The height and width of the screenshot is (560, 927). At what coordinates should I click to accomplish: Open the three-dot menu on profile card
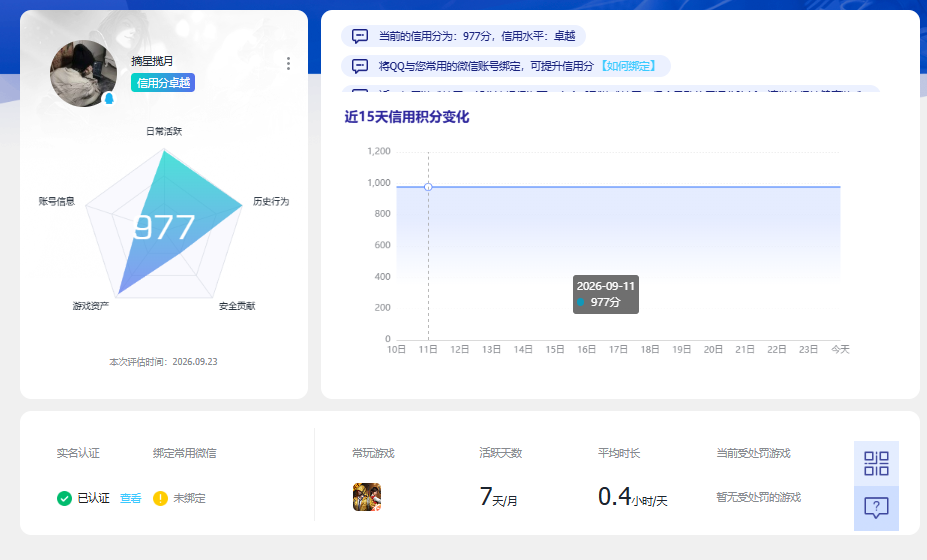click(288, 64)
